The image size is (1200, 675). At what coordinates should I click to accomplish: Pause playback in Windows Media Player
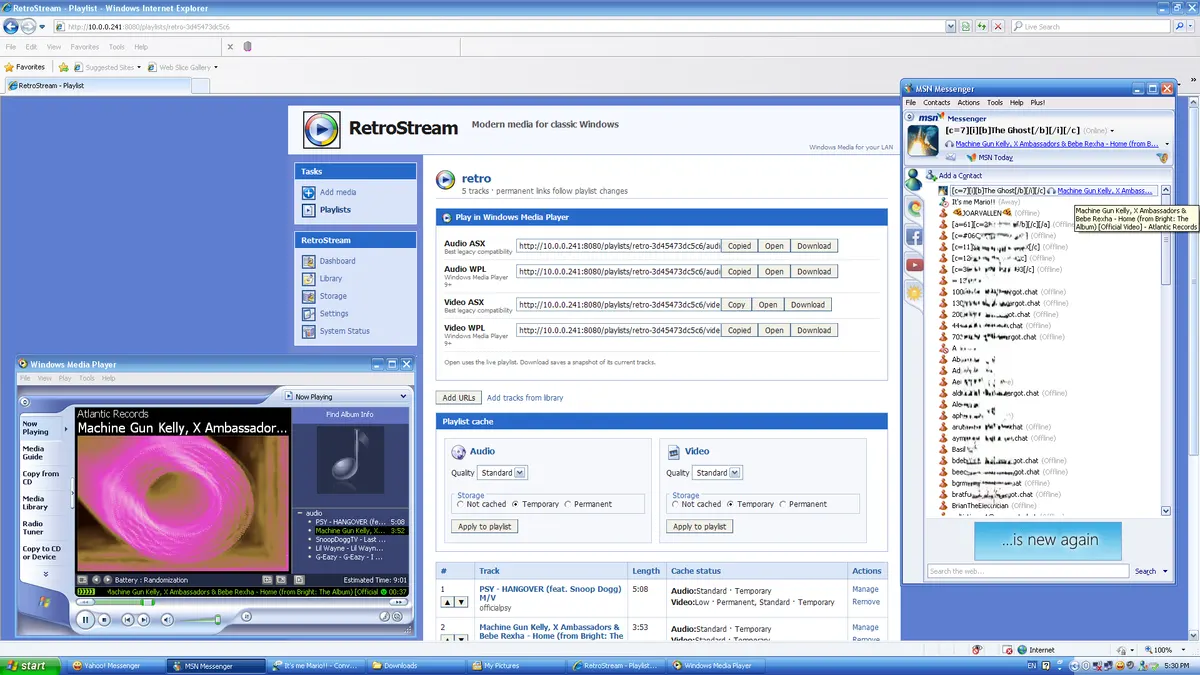[86, 620]
